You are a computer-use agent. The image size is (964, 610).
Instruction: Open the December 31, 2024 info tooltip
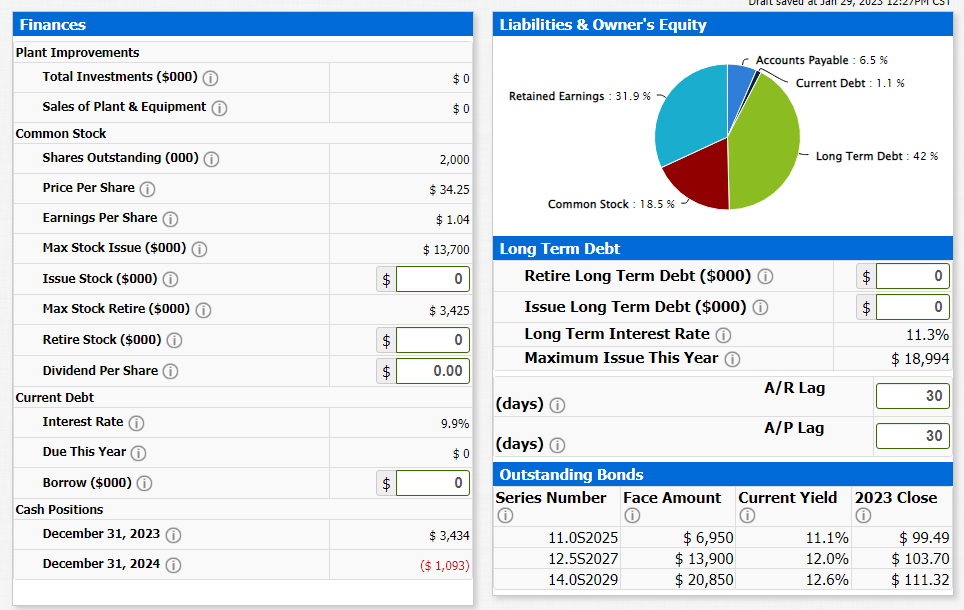pos(172,563)
